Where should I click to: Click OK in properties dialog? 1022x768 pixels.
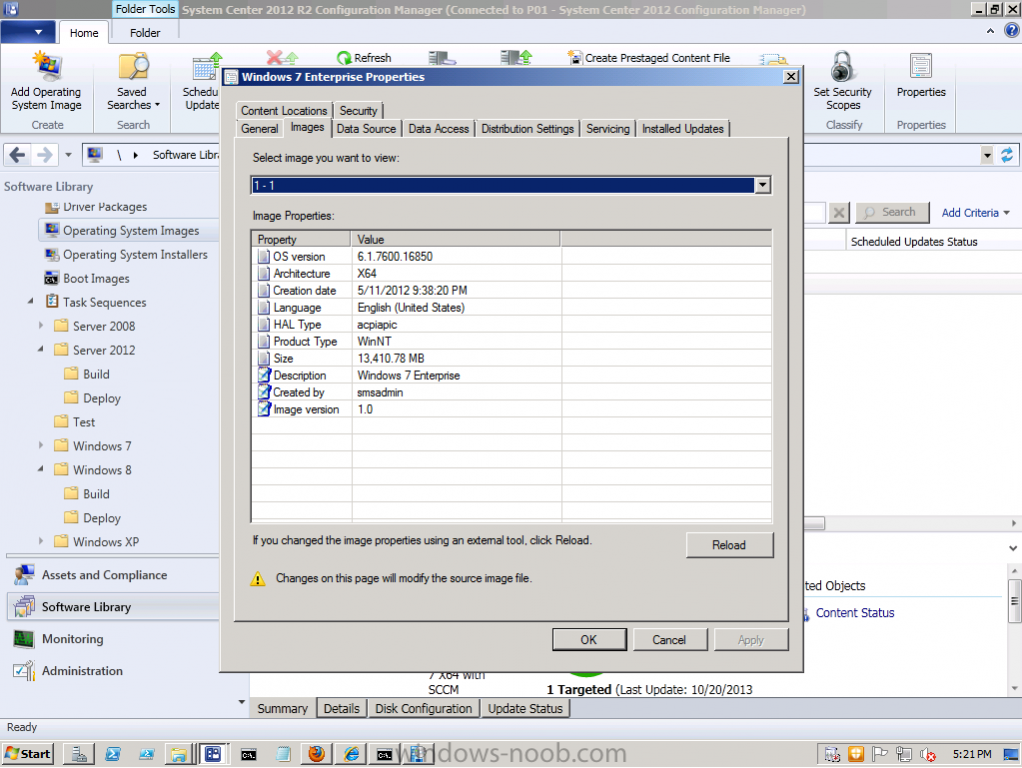tap(589, 640)
